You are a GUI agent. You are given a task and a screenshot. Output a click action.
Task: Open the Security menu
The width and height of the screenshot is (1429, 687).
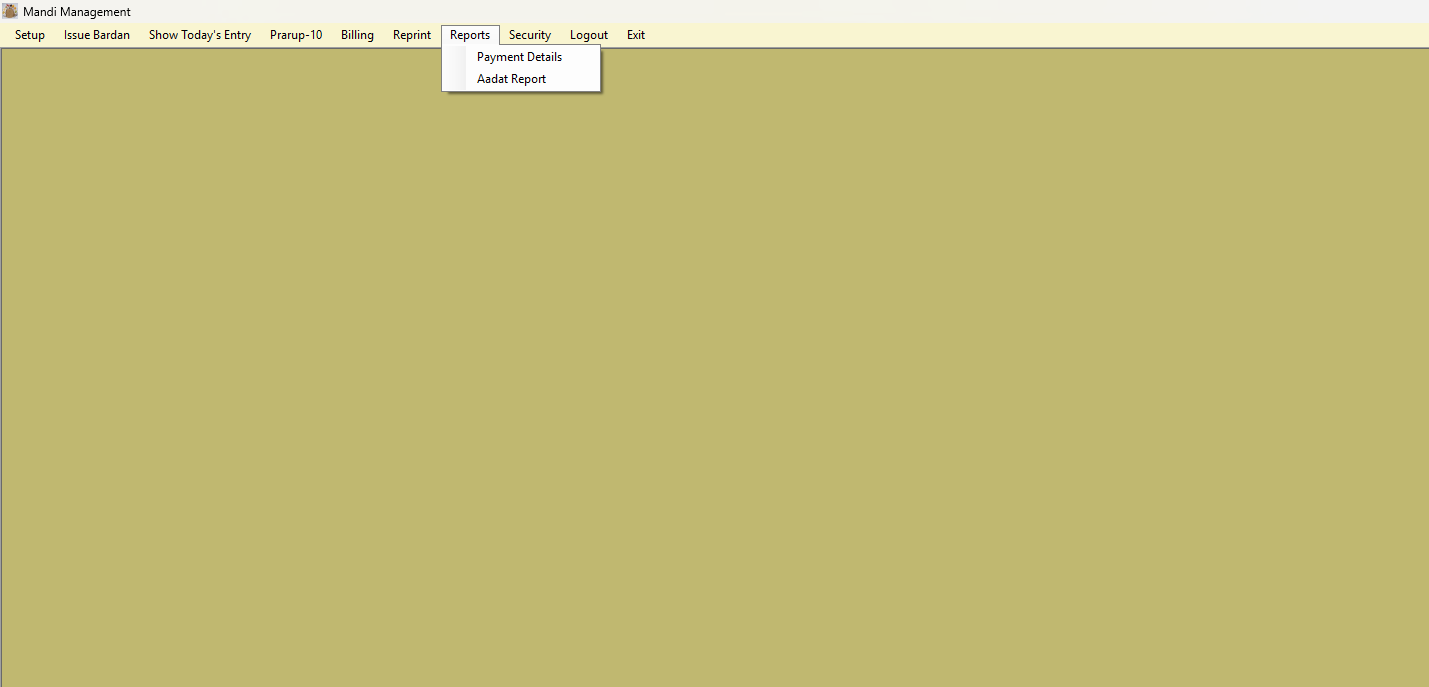point(530,35)
